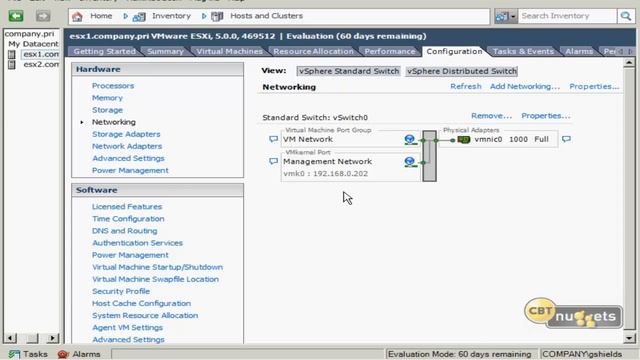Click the vertical scrollbar up arrow

pyautogui.click(x=629, y=63)
